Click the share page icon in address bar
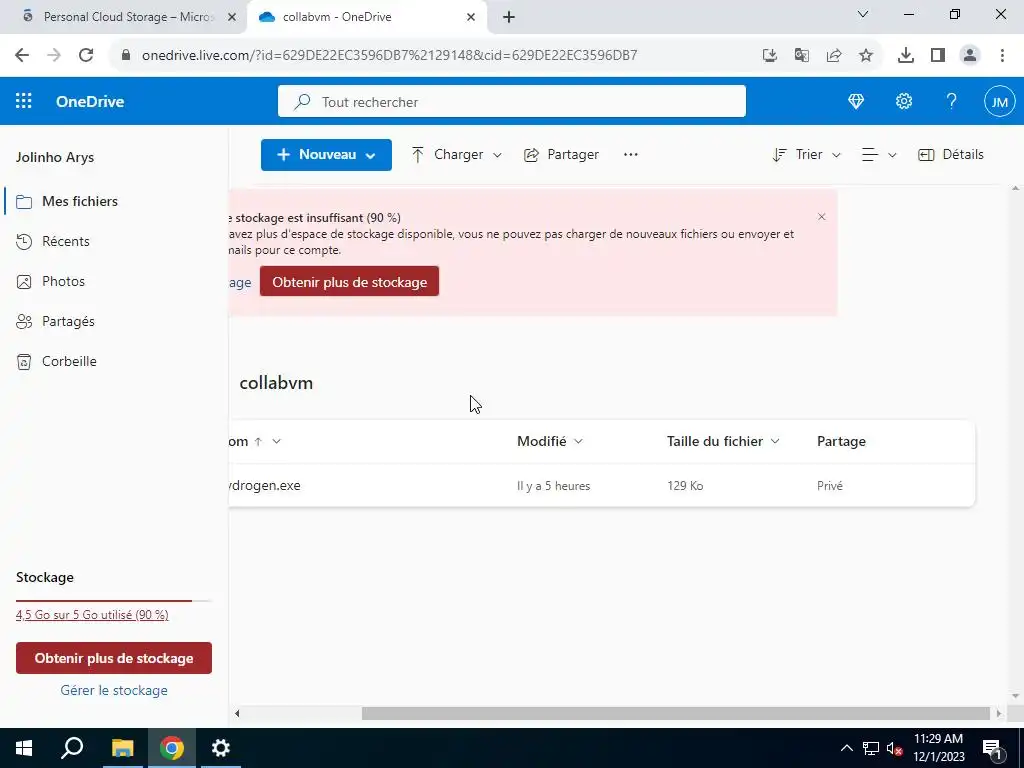The width and height of the screenshot is (1024, 768). (x=834, y=56)
